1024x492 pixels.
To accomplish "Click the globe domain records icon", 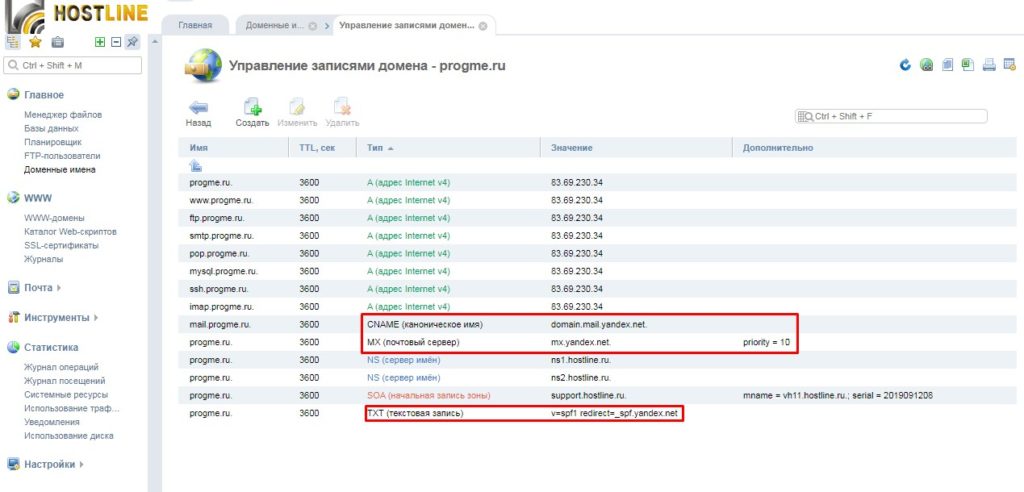I will coord(202,65).
